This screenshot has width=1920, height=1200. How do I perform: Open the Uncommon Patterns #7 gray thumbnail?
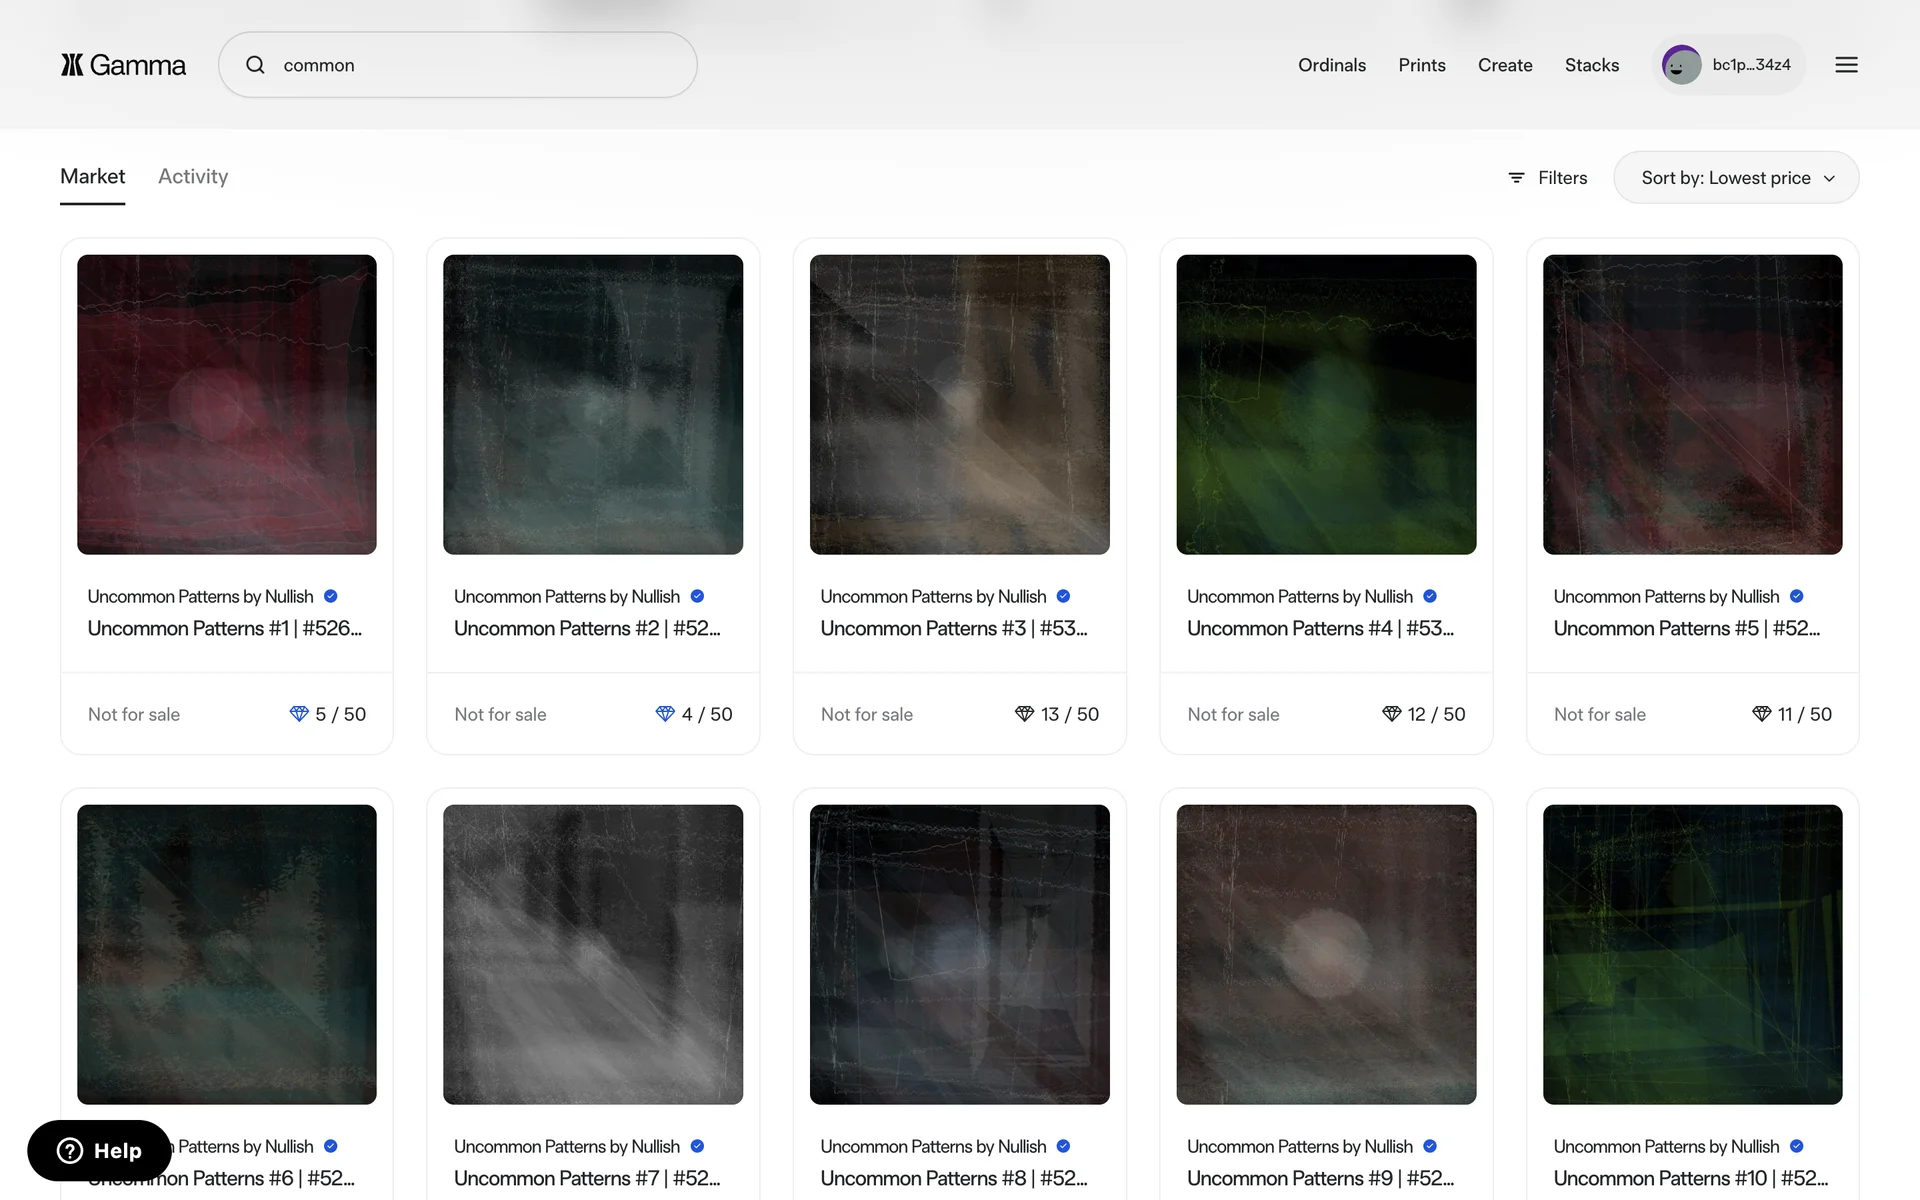click(593, 954)
